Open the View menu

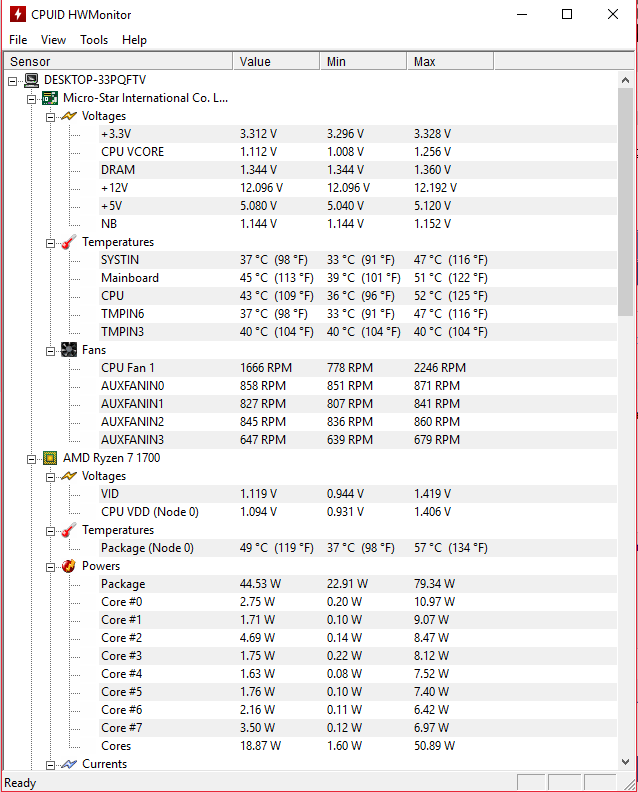pyautogui.click(x=54, y=40)
